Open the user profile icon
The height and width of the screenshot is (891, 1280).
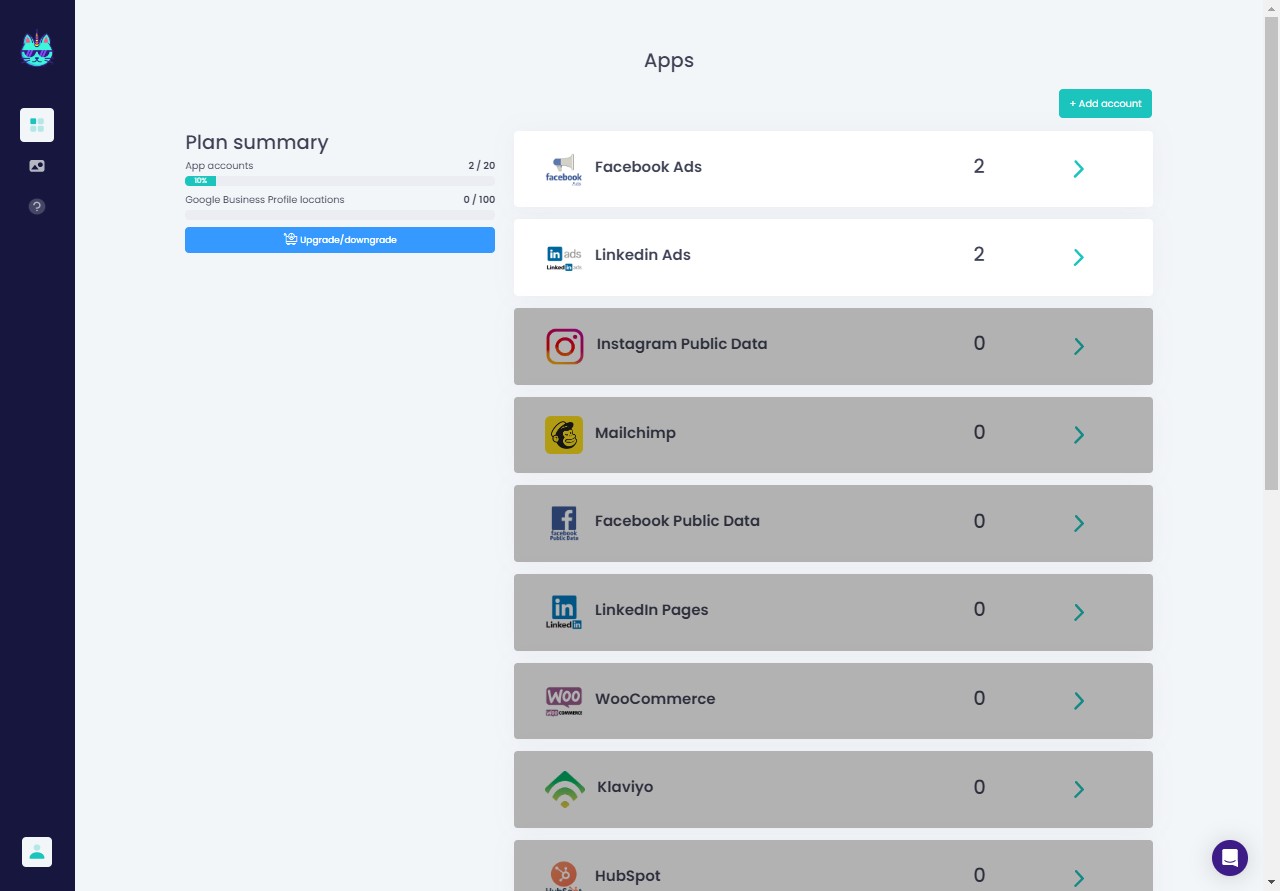coord(37,852)
